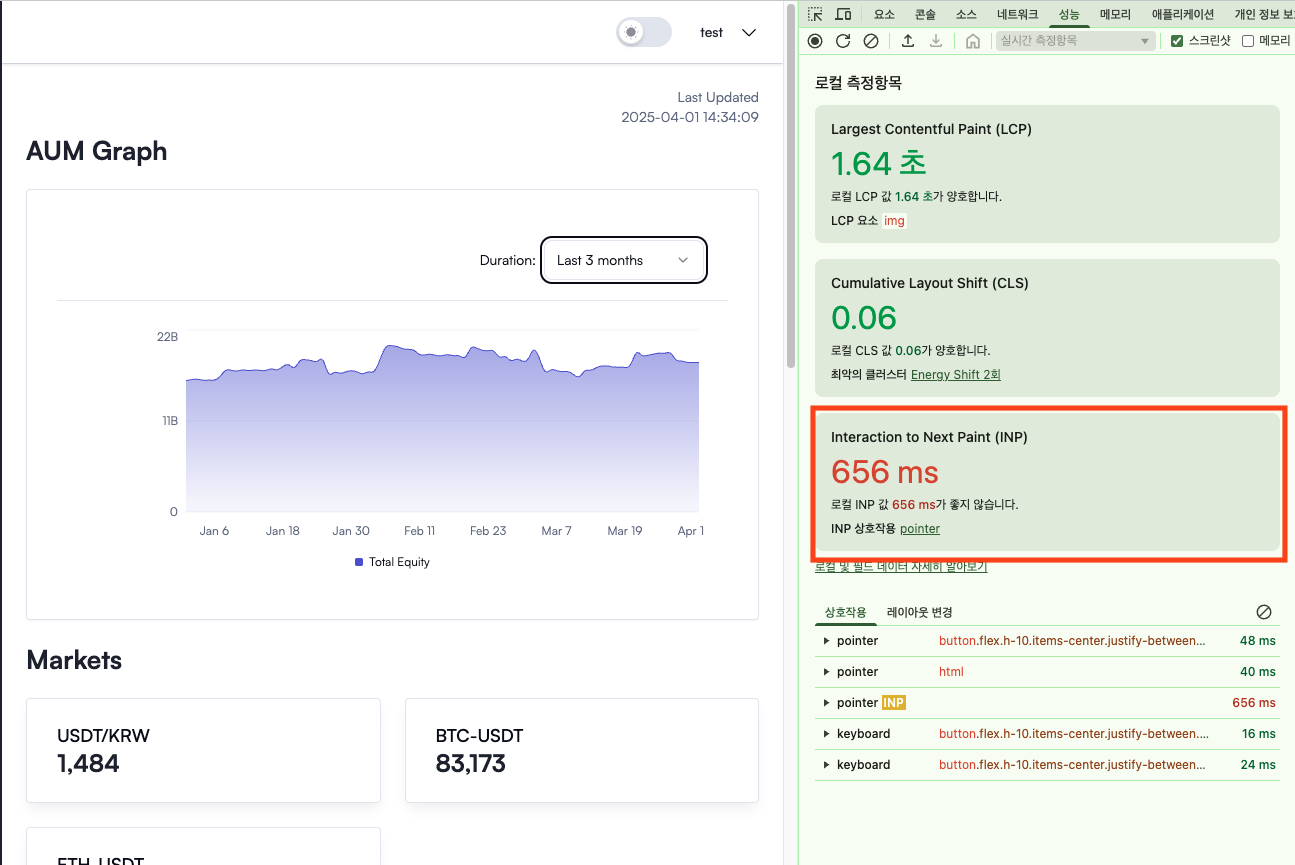Switch to the 요소 tab
The width and height of the screenshot is (1295, 865).
pos(884,14)
